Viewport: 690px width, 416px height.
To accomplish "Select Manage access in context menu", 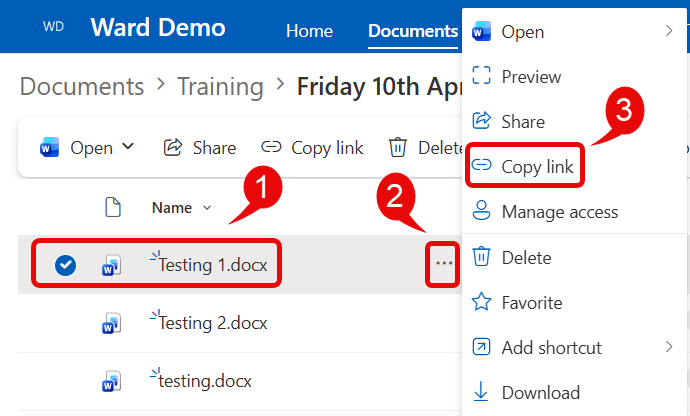I will pos(558,212).
